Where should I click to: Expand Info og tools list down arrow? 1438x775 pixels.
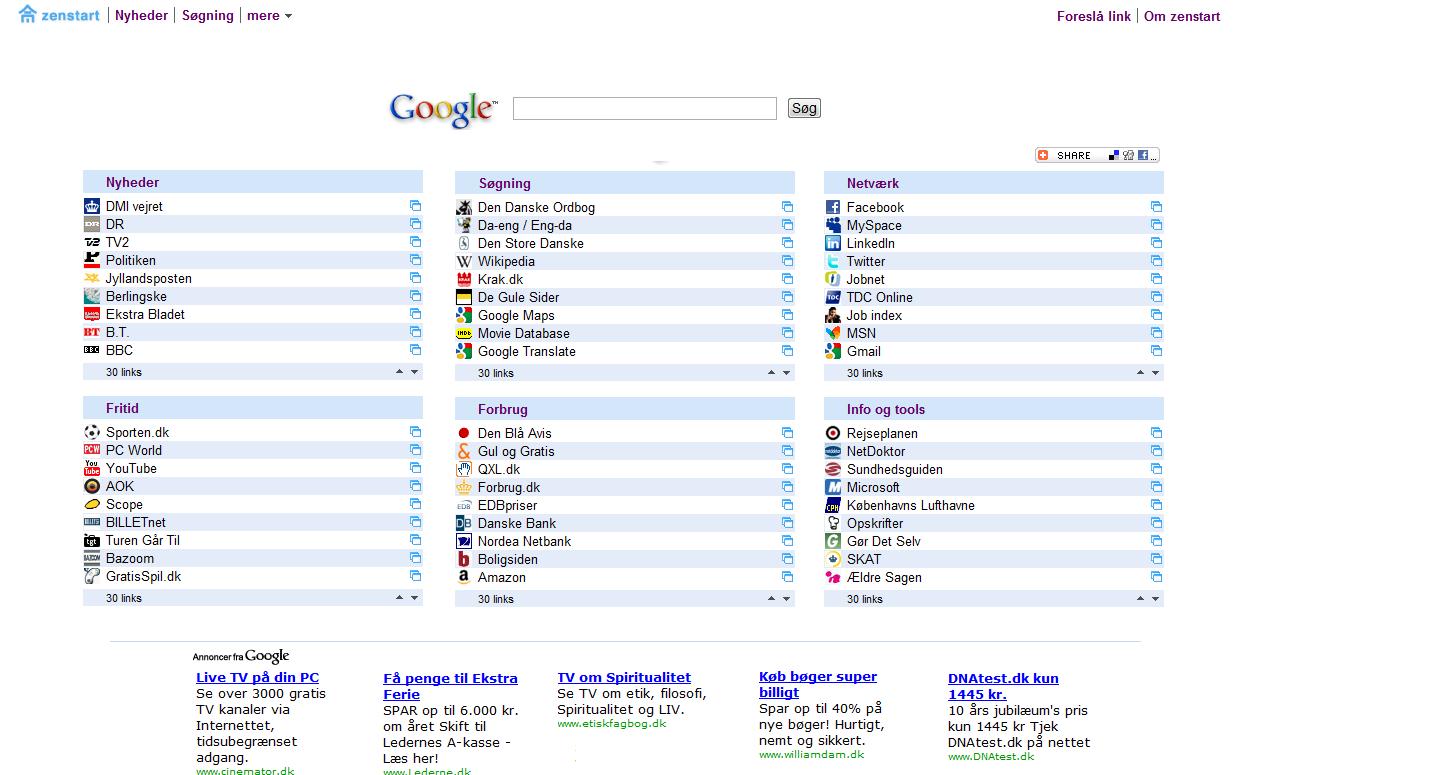pos(1156,599)
